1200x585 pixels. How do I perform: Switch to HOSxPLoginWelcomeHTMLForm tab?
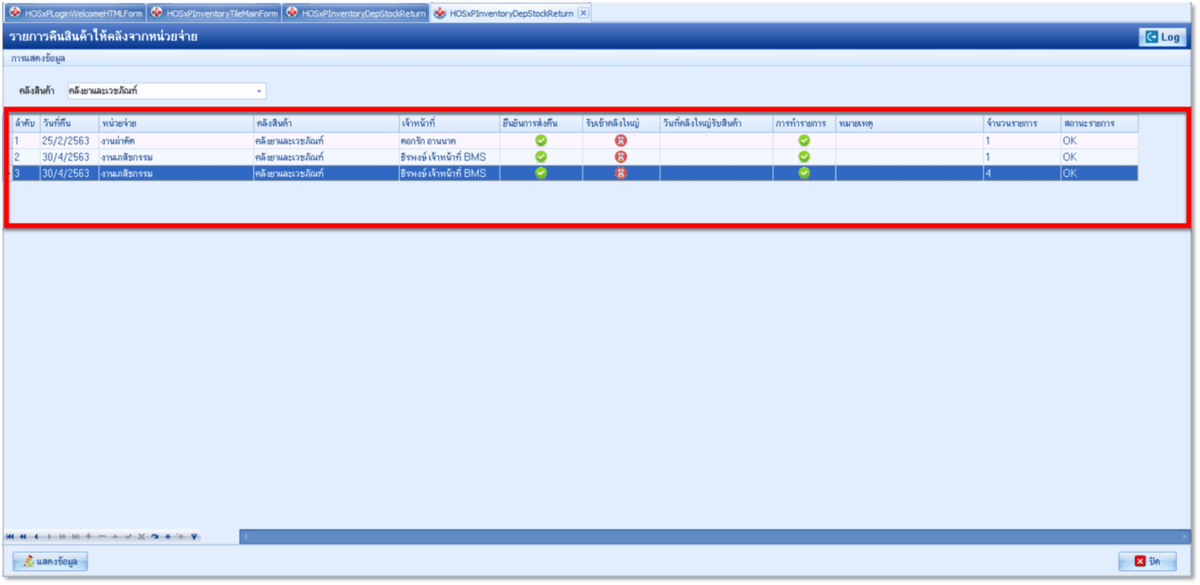(76, 13)
